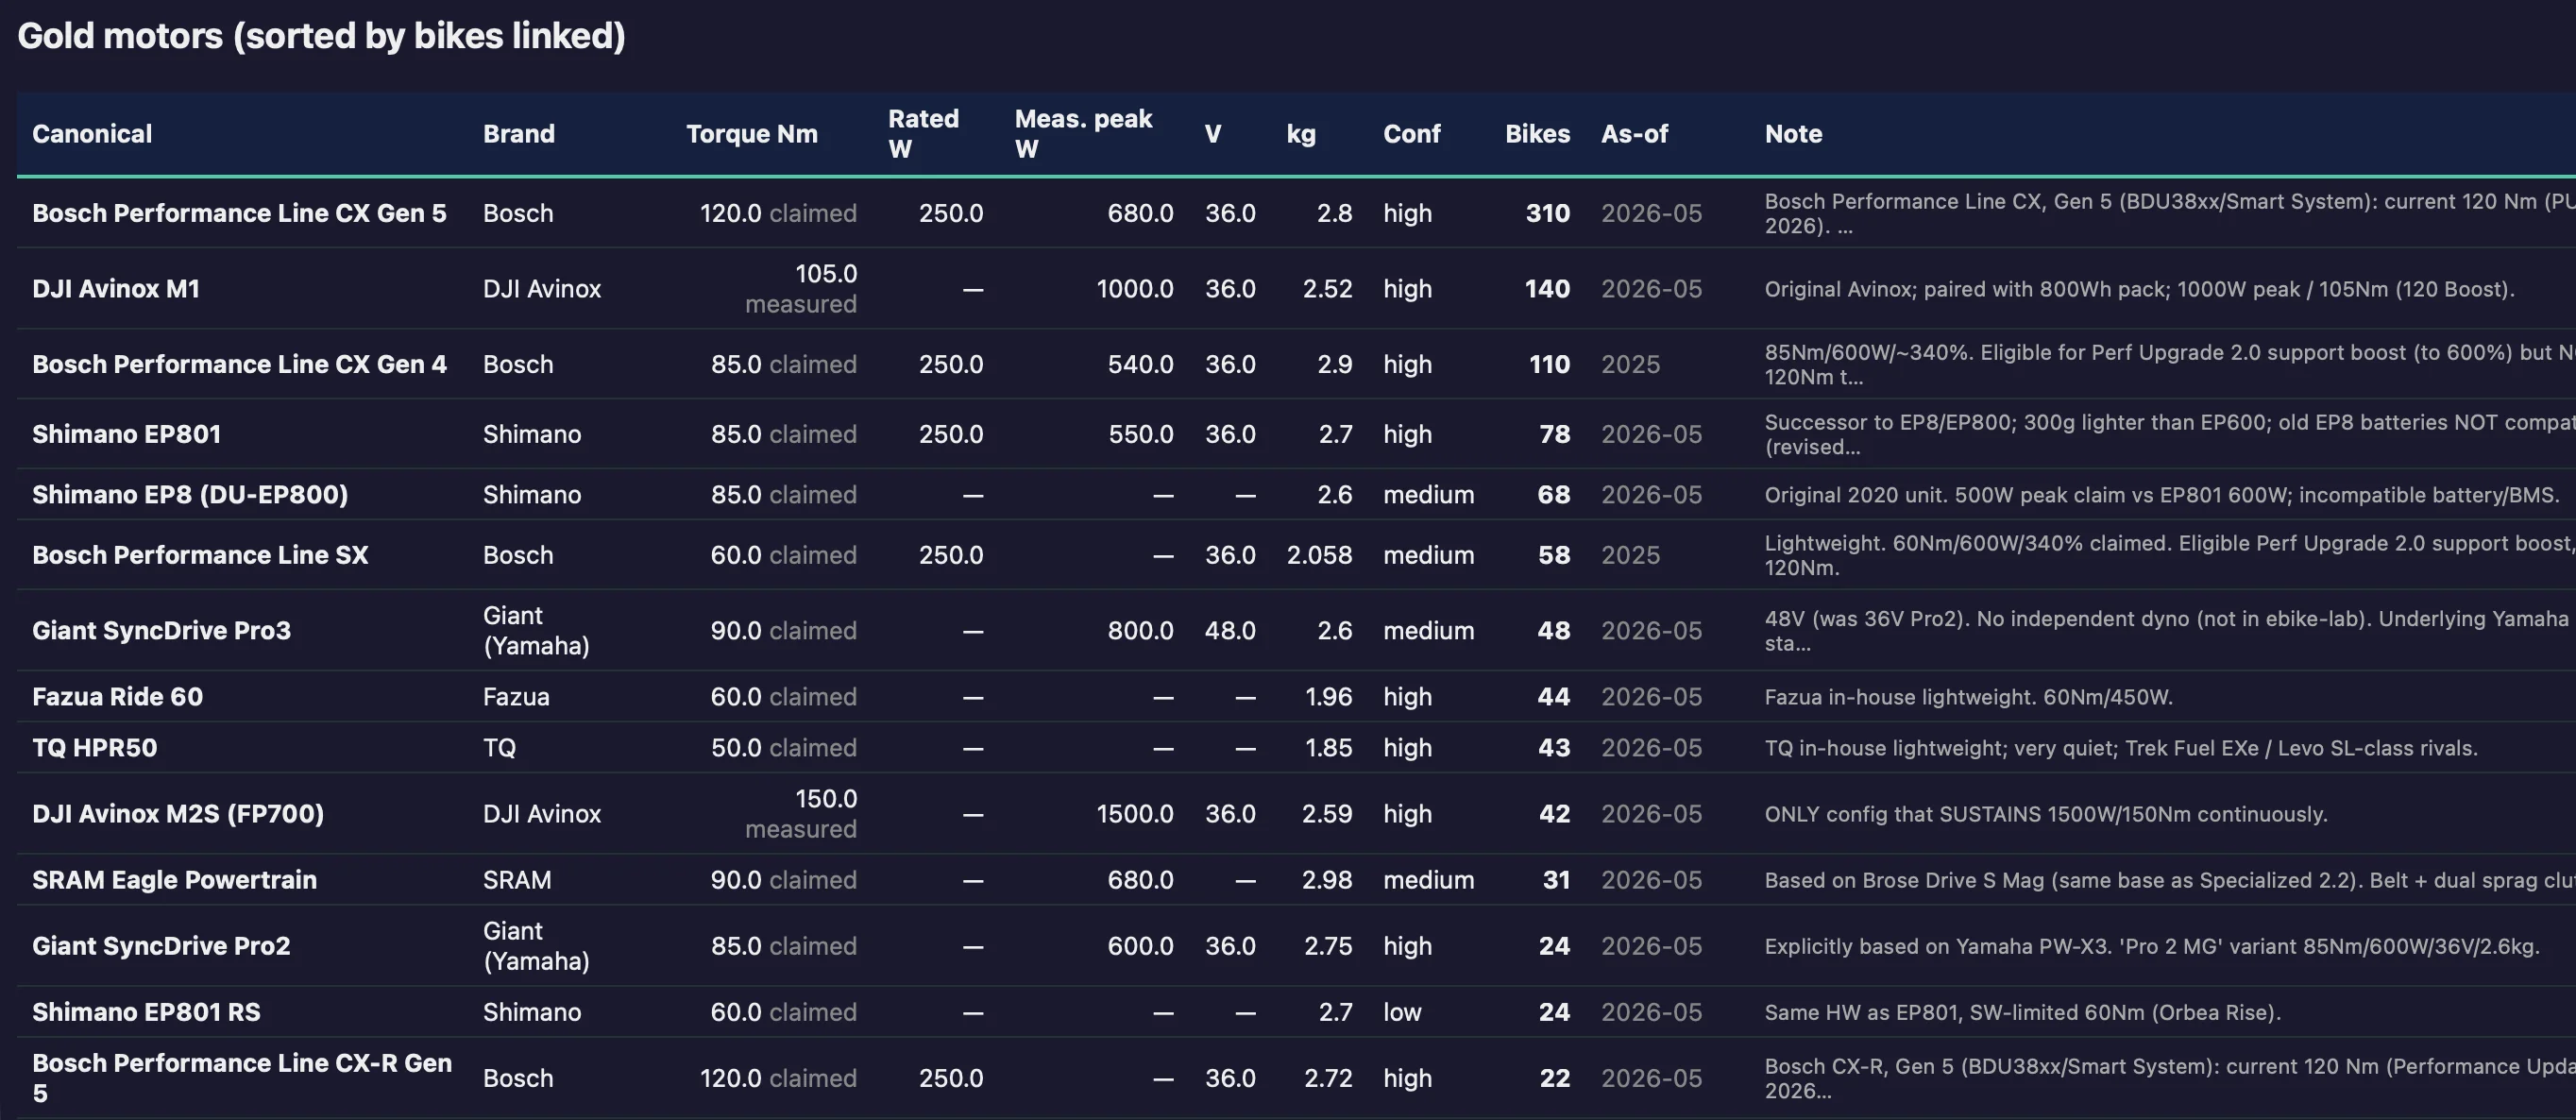
Task: Click the 2.98 kg weight value
Action: (x=1326, y=880)
